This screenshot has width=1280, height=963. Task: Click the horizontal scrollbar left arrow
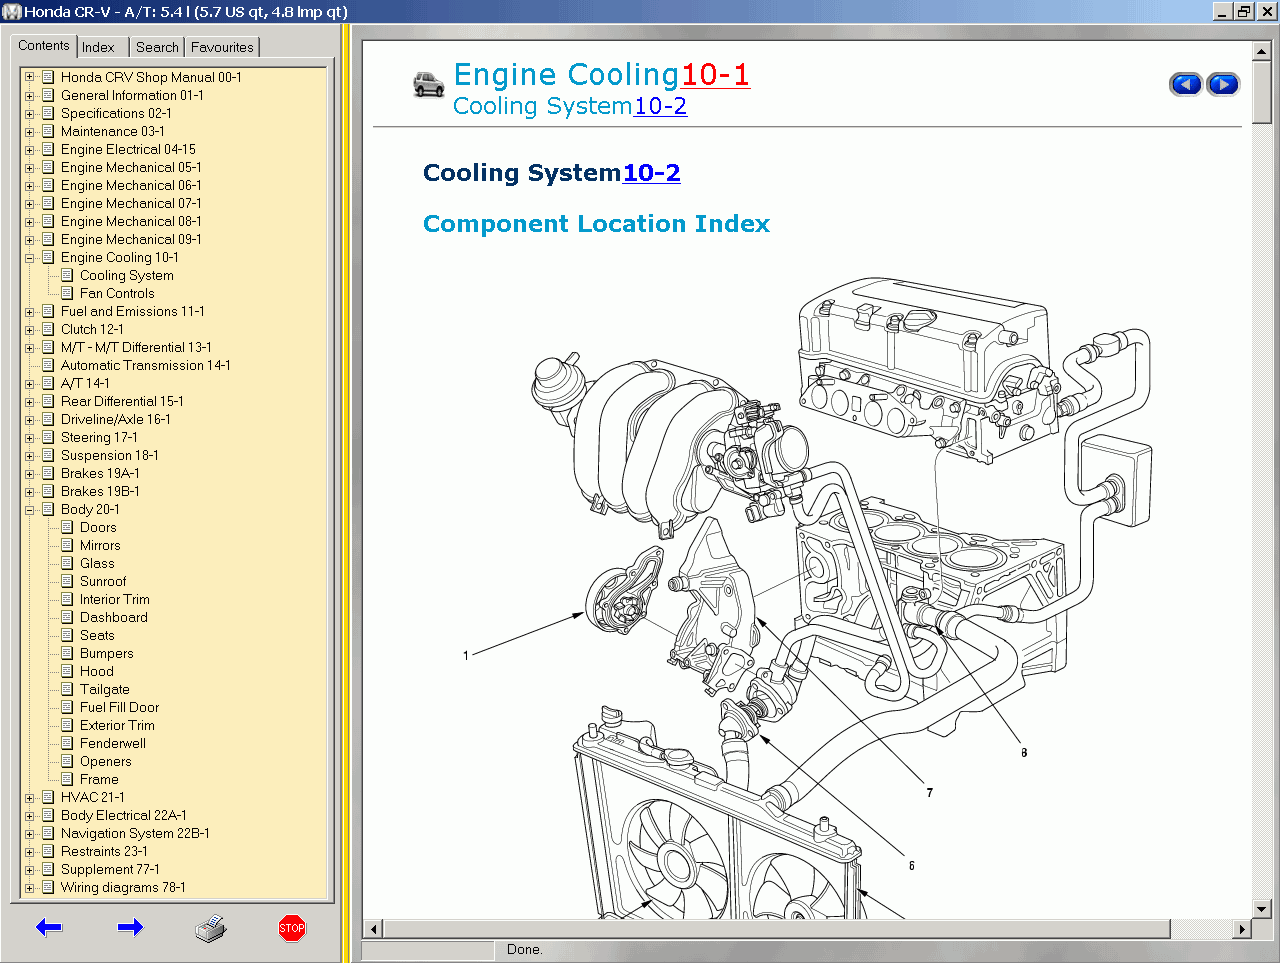[373, 929]
